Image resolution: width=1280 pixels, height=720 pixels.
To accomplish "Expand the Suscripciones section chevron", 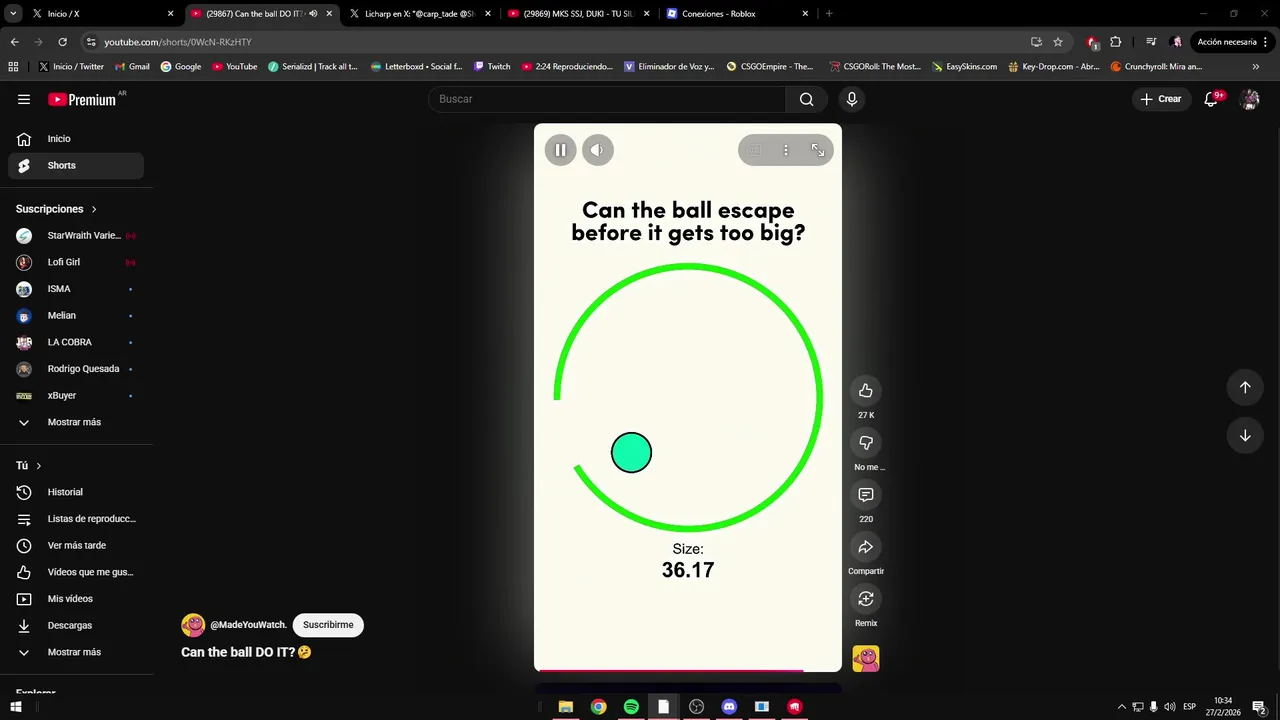I will pos(94,209).
